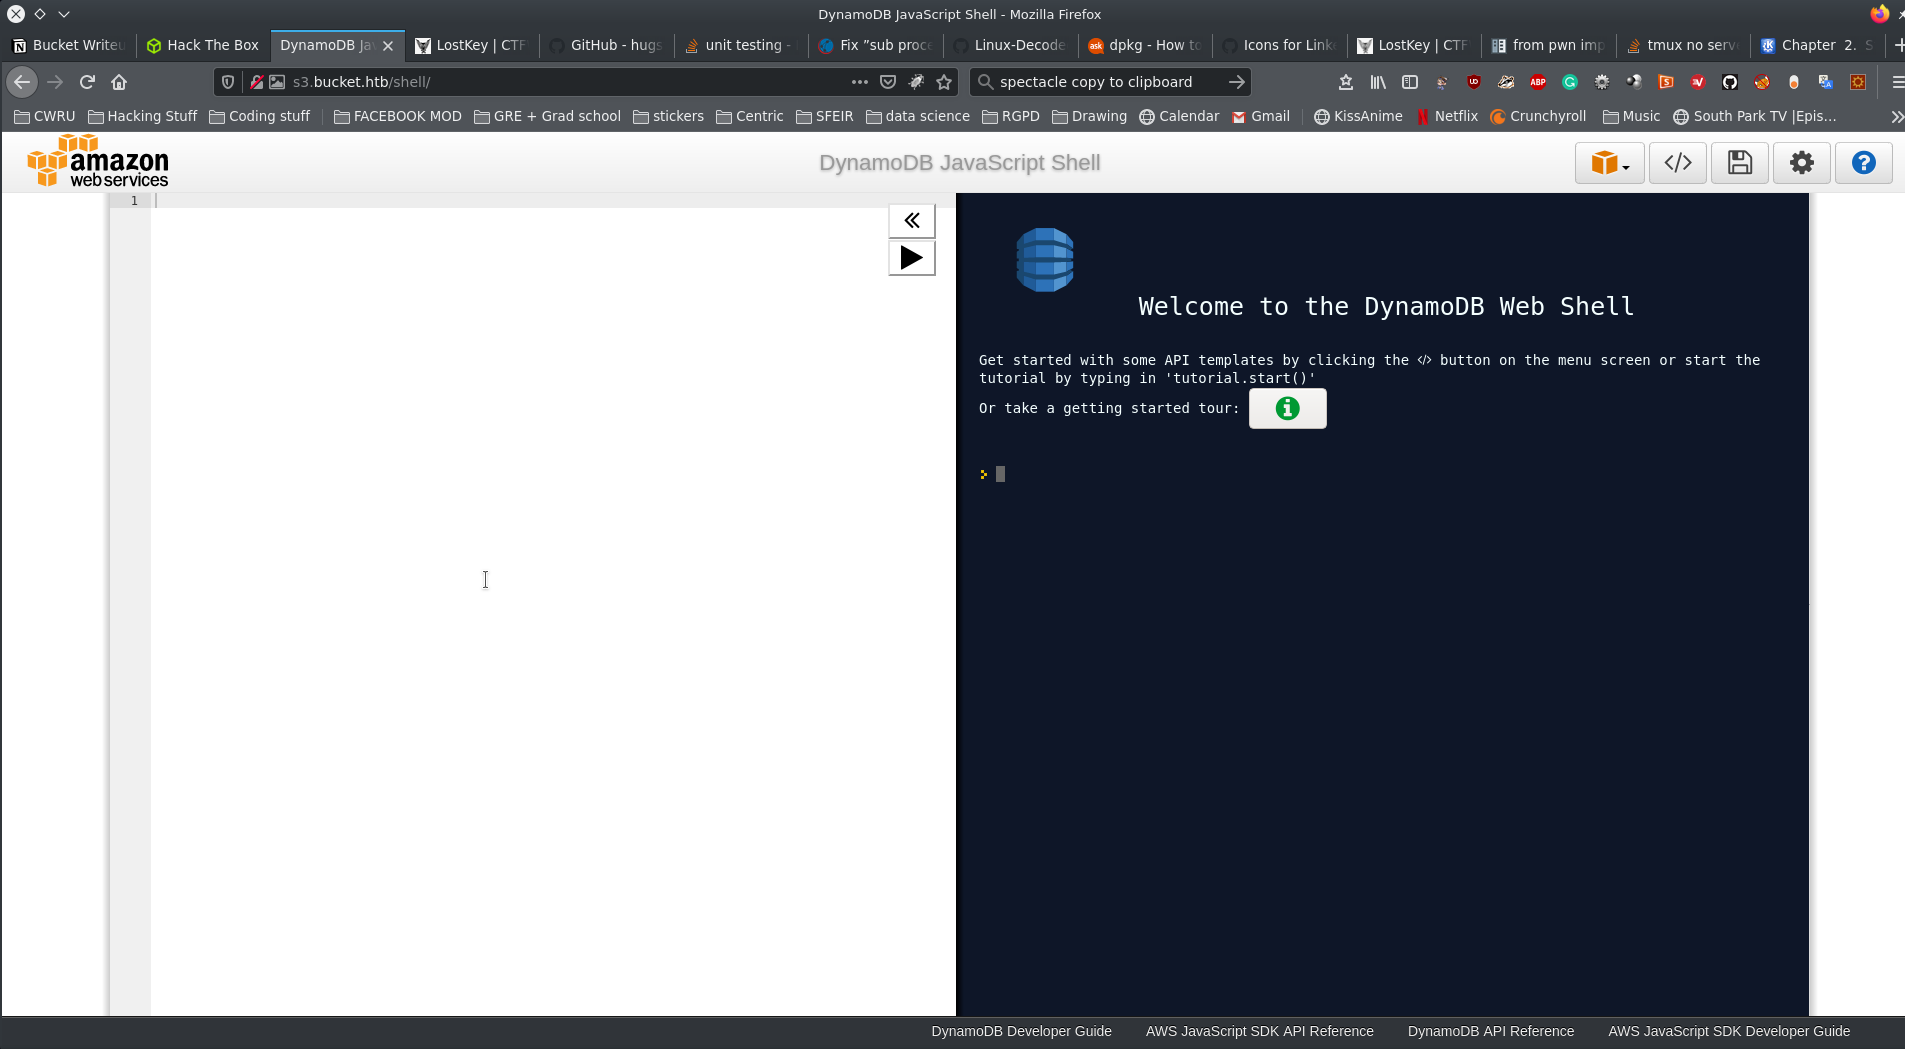Switch to the Hack The Box tab
1905x1049 pixels.
pyautogui.click(x=202, y=45)
